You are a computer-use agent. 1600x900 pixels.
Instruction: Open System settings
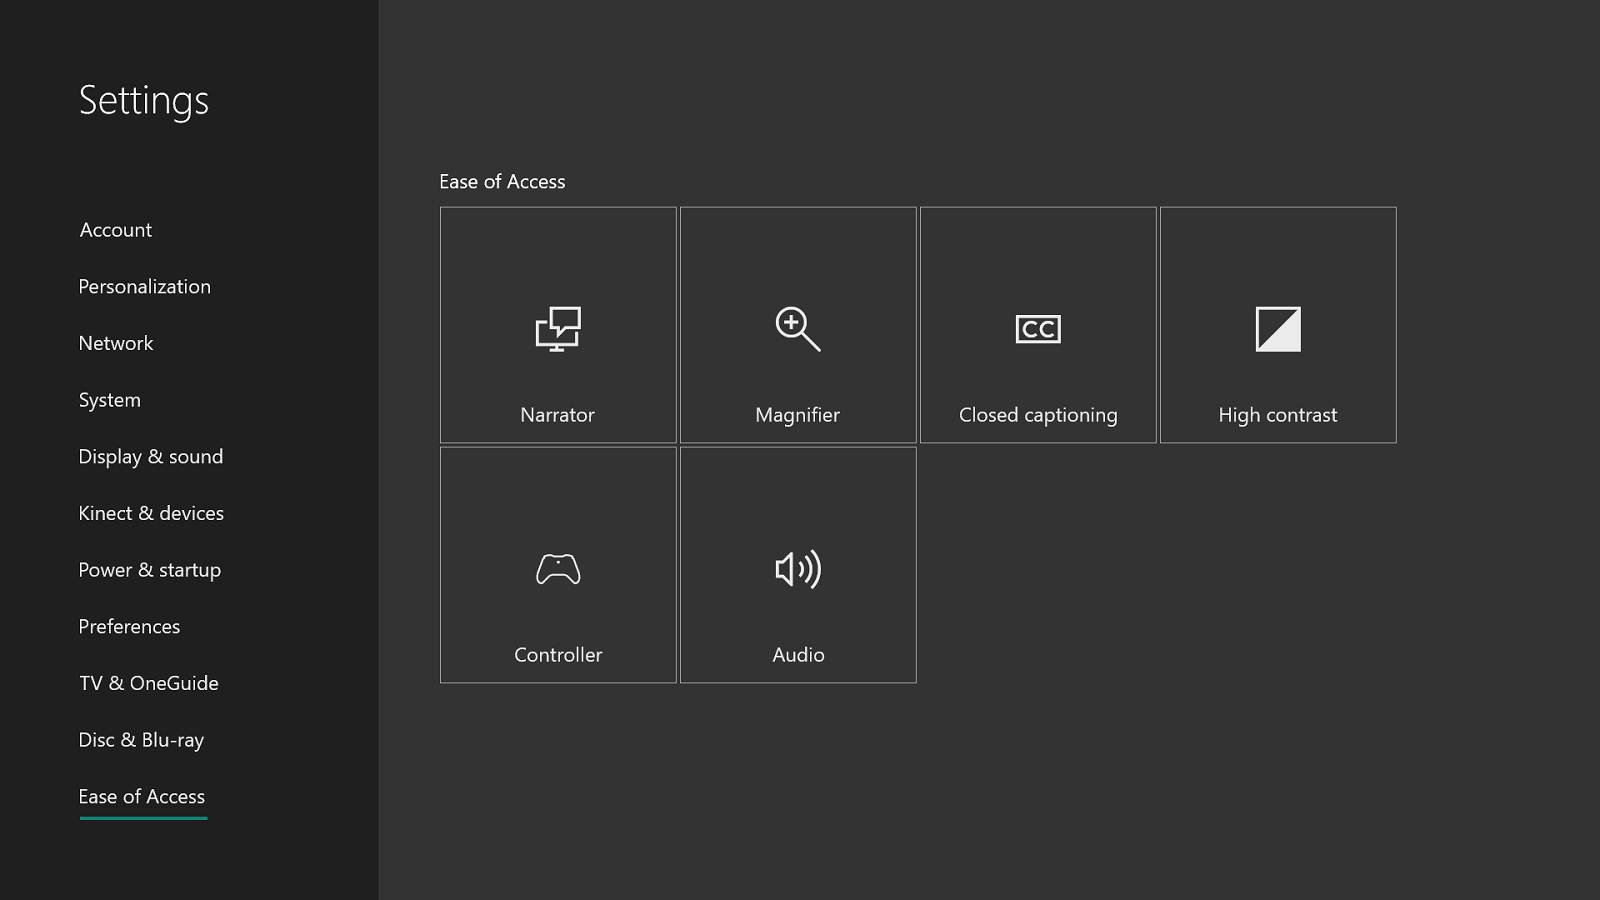[x=109, y=399]
